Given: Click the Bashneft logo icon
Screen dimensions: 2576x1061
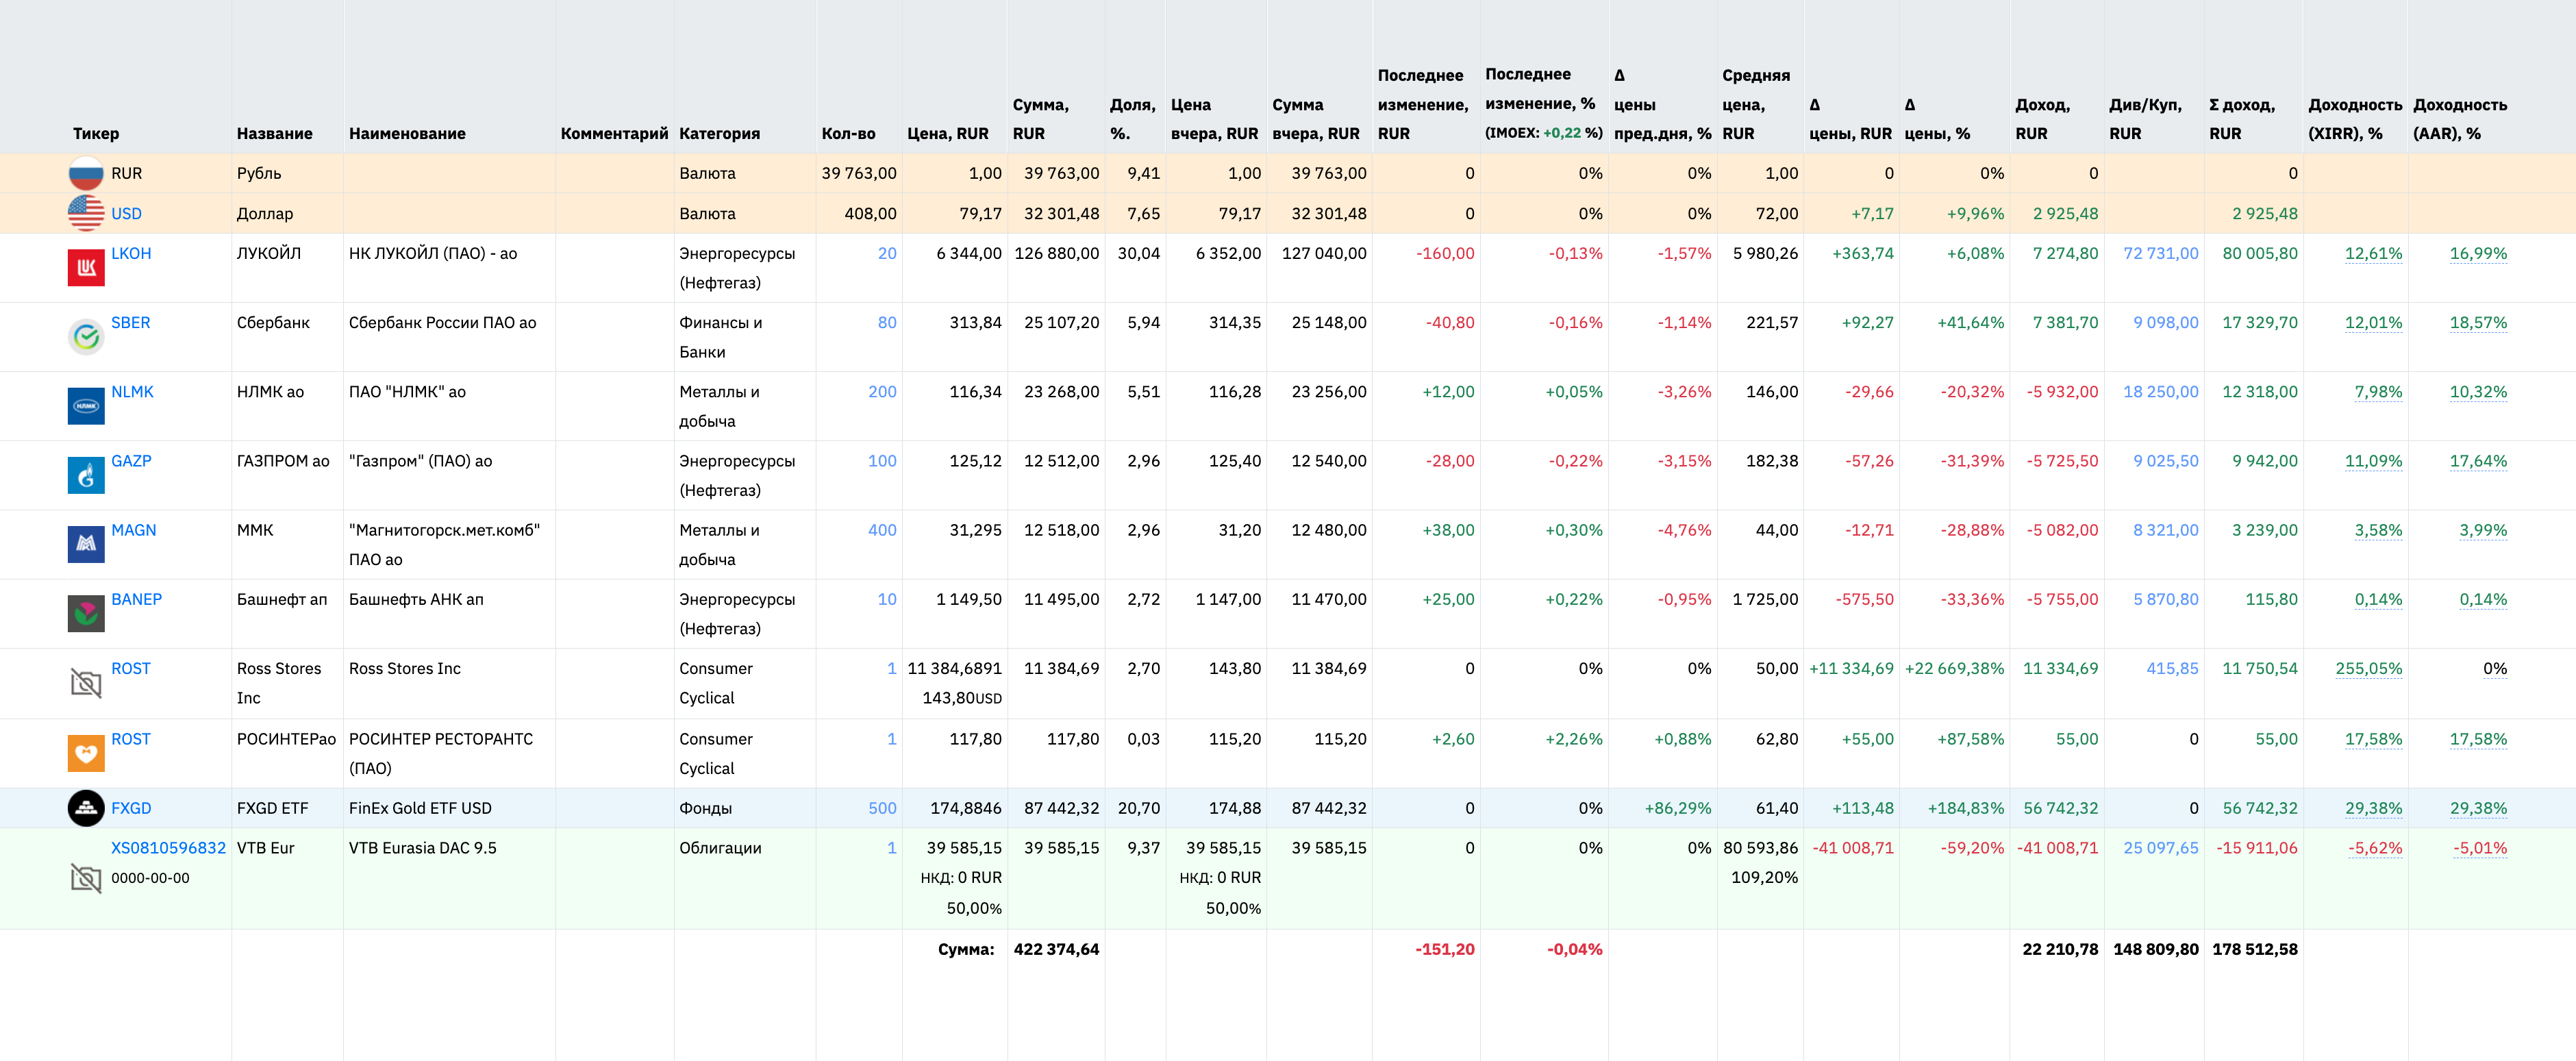Looking at the screenshot, I should point(86,613).
